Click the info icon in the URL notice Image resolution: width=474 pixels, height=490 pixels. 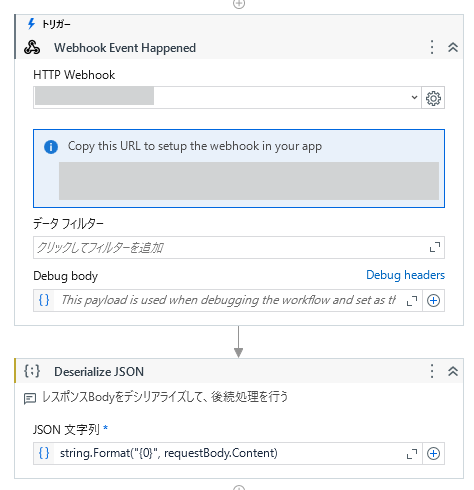click(x=51, y=147)
